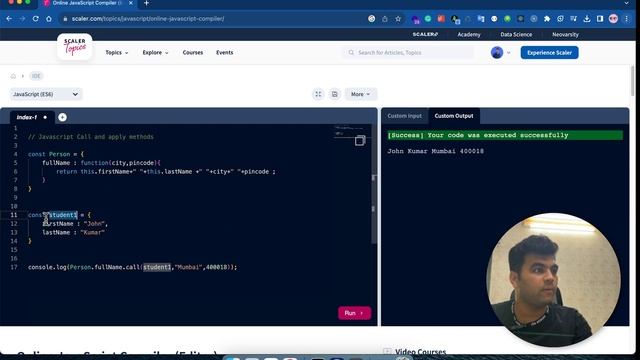The height and width of the screenshot is (360, 640).
Task: Click the const Person declaration line
Action: (x=56, y=154)
